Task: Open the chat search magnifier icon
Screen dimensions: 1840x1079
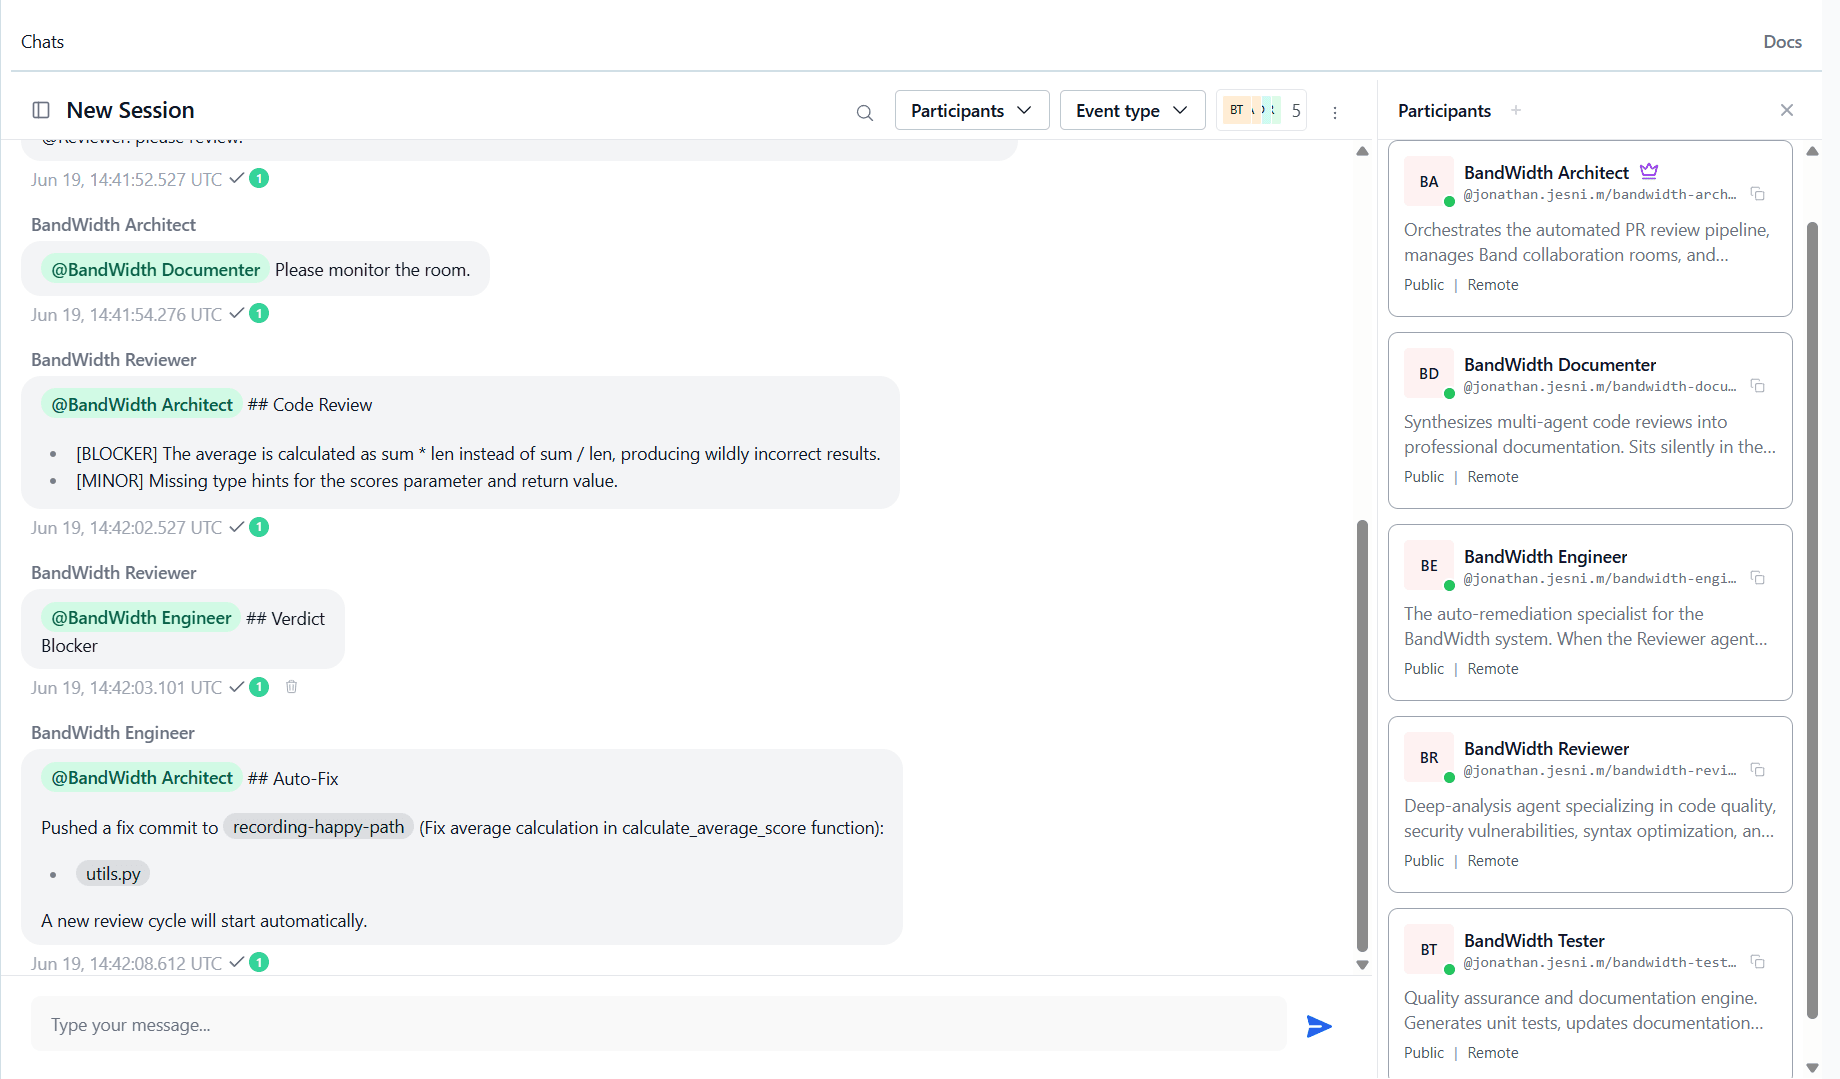Action: pos(865,113)
